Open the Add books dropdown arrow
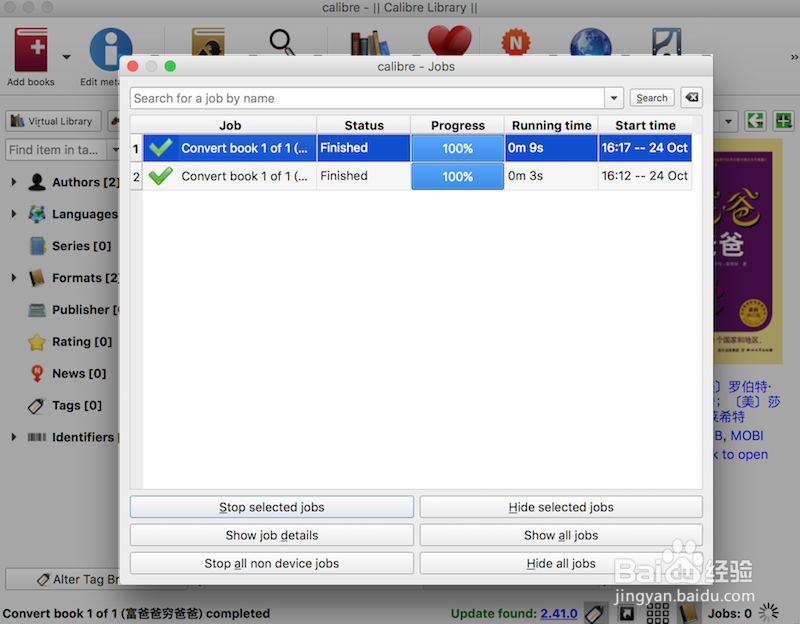This screenshot has width=800, height=624. [x=67, y=57]
